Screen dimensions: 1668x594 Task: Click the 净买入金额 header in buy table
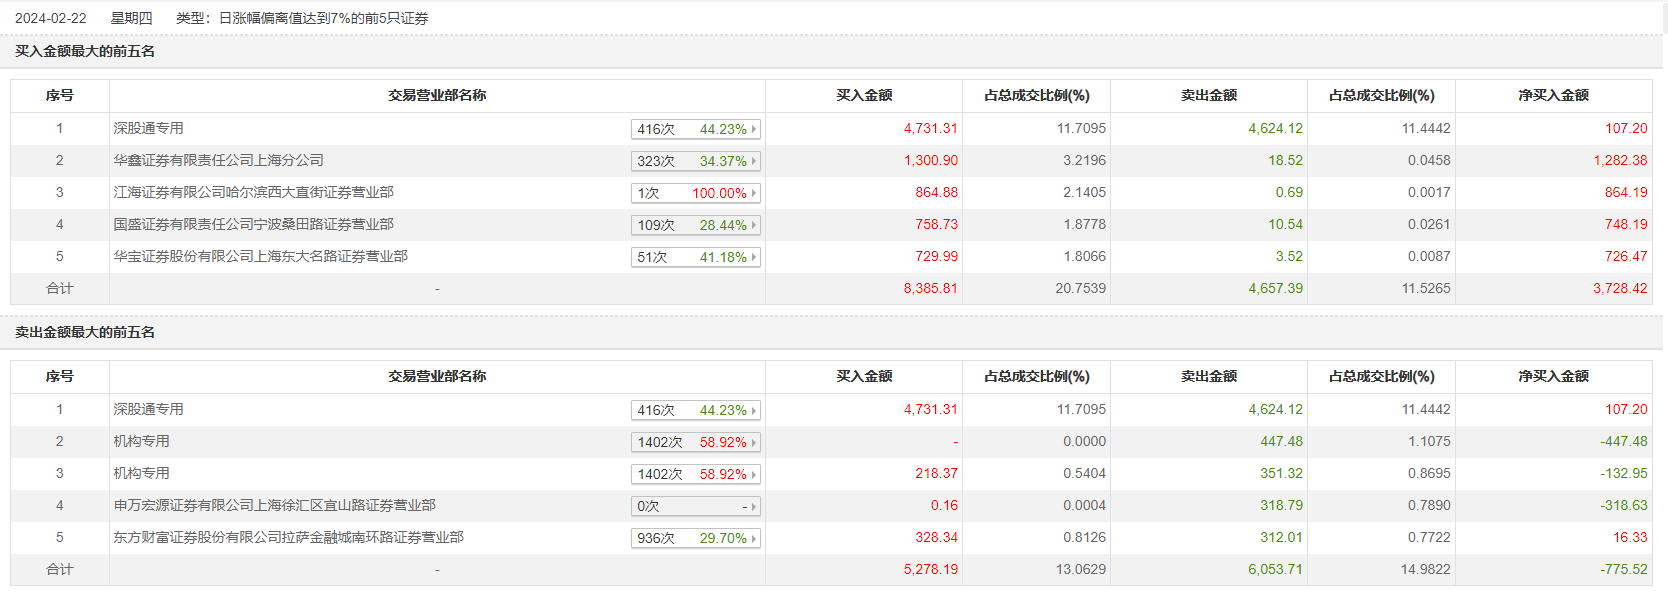1553,95
